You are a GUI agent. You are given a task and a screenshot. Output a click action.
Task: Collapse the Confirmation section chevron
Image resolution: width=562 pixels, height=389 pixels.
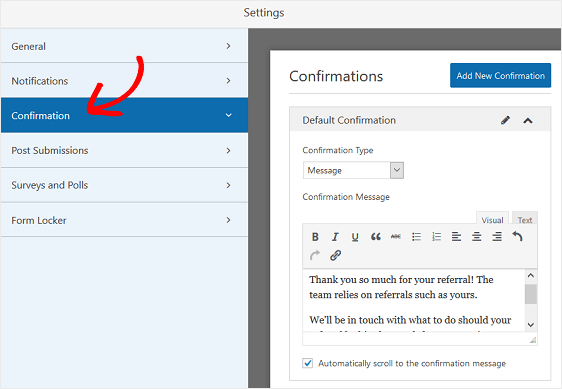[228, 115]
